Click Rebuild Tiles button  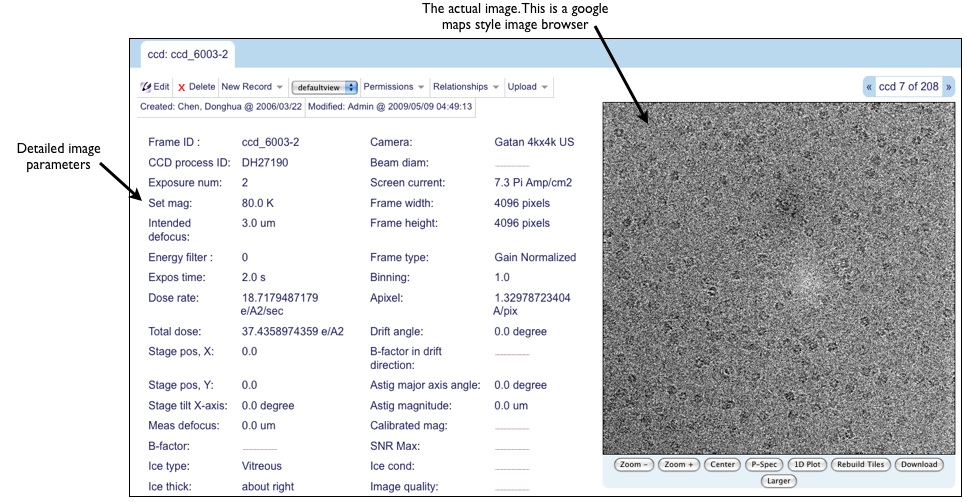860,464
